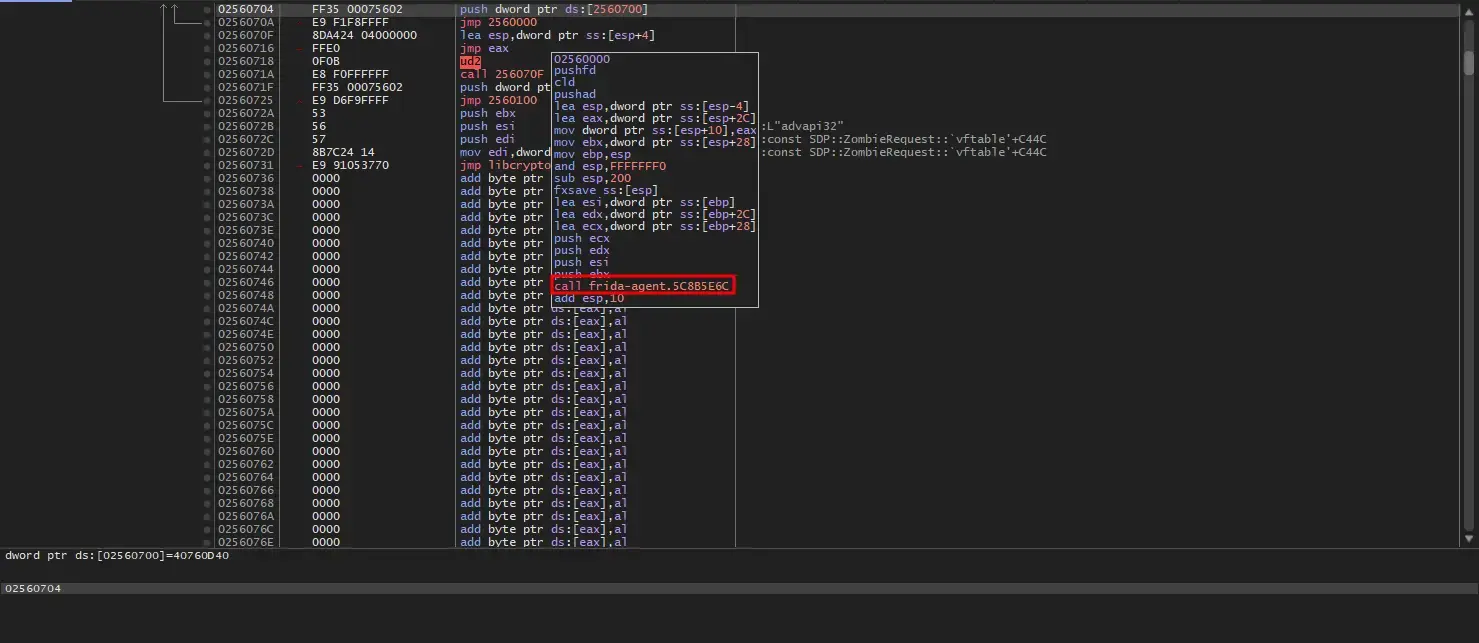The height and width of the screenshot is (643, 1479).
Task: Select the highlighted ud2 instruction
Action: pyautogui.click(x=470, y=62)
